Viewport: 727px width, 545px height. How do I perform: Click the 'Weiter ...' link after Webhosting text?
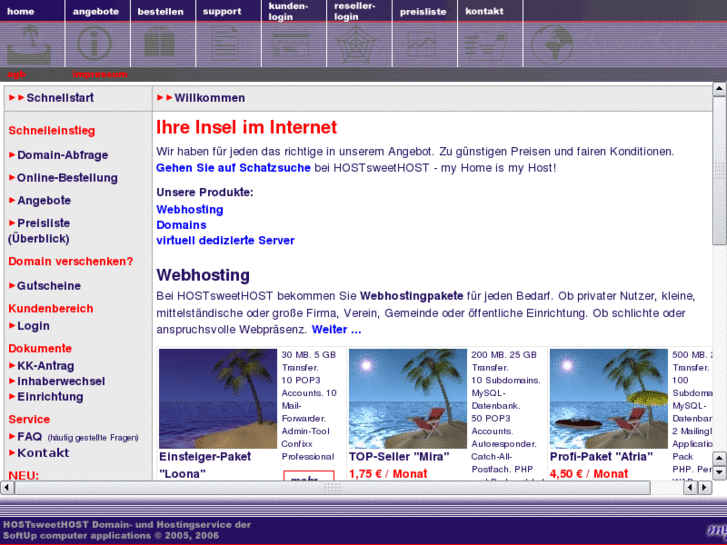[x=336, y=330]
